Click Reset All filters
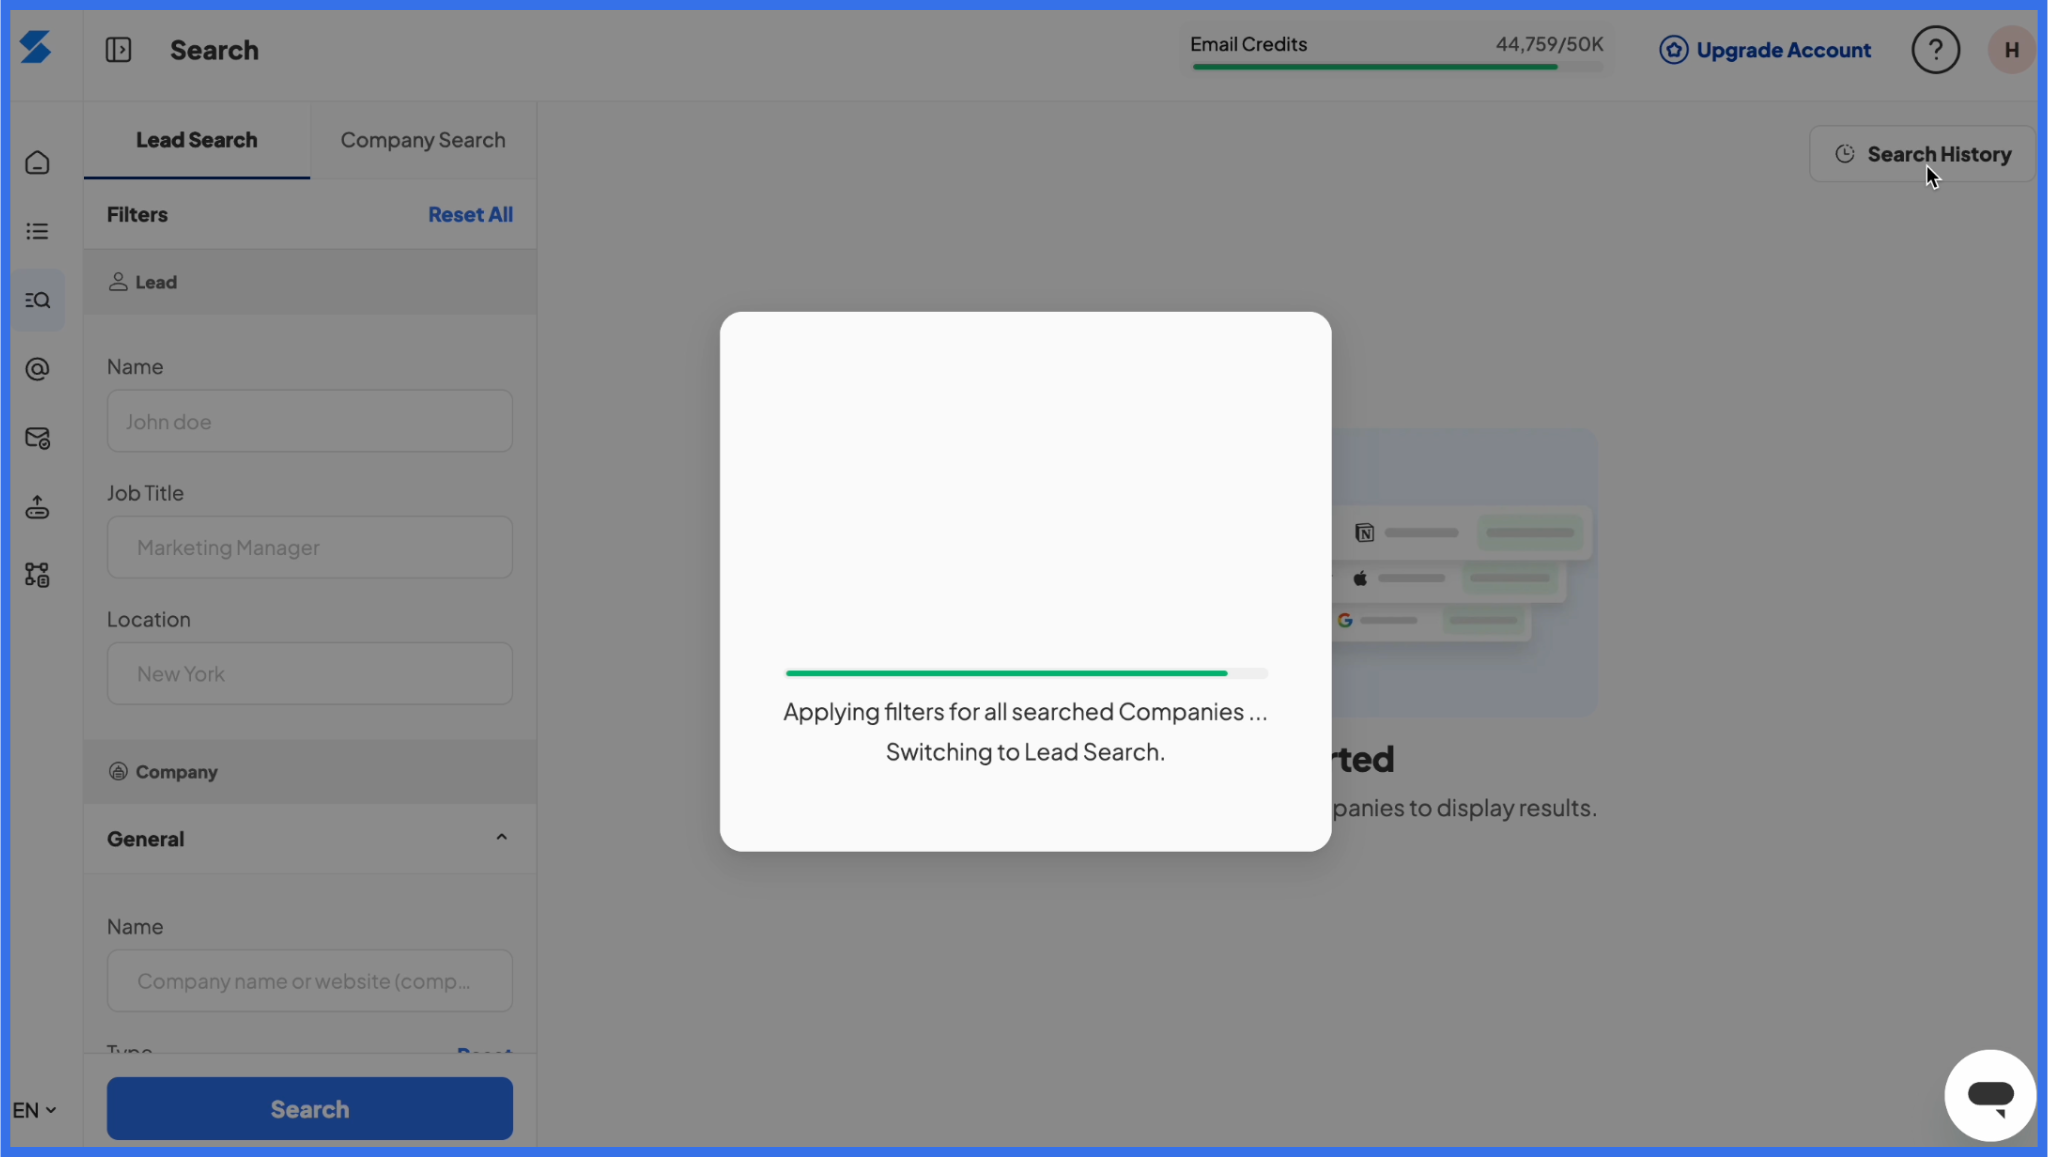This screenshot has height=1157, width=2048. click(470, 214)
